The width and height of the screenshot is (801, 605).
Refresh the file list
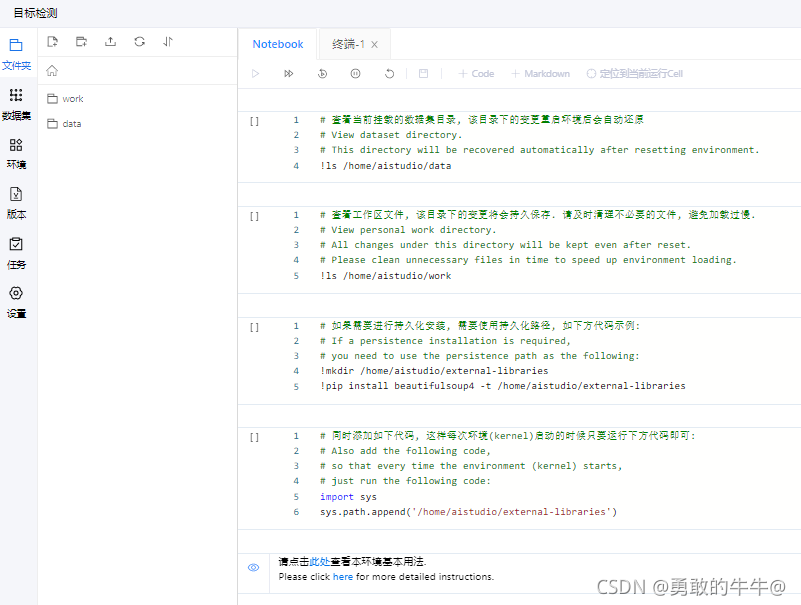click(x=139, y=42)
